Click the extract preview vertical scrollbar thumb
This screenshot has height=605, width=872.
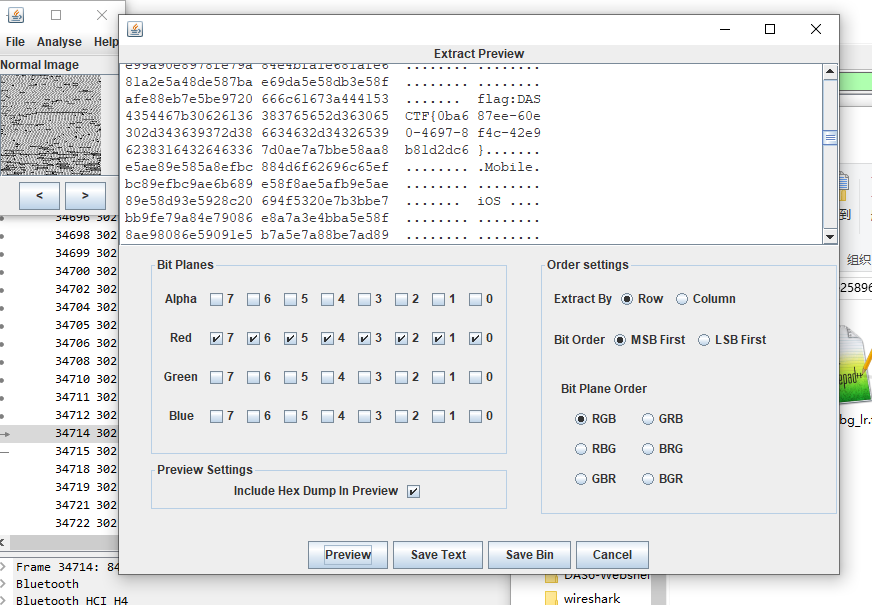tap(829, 138)
